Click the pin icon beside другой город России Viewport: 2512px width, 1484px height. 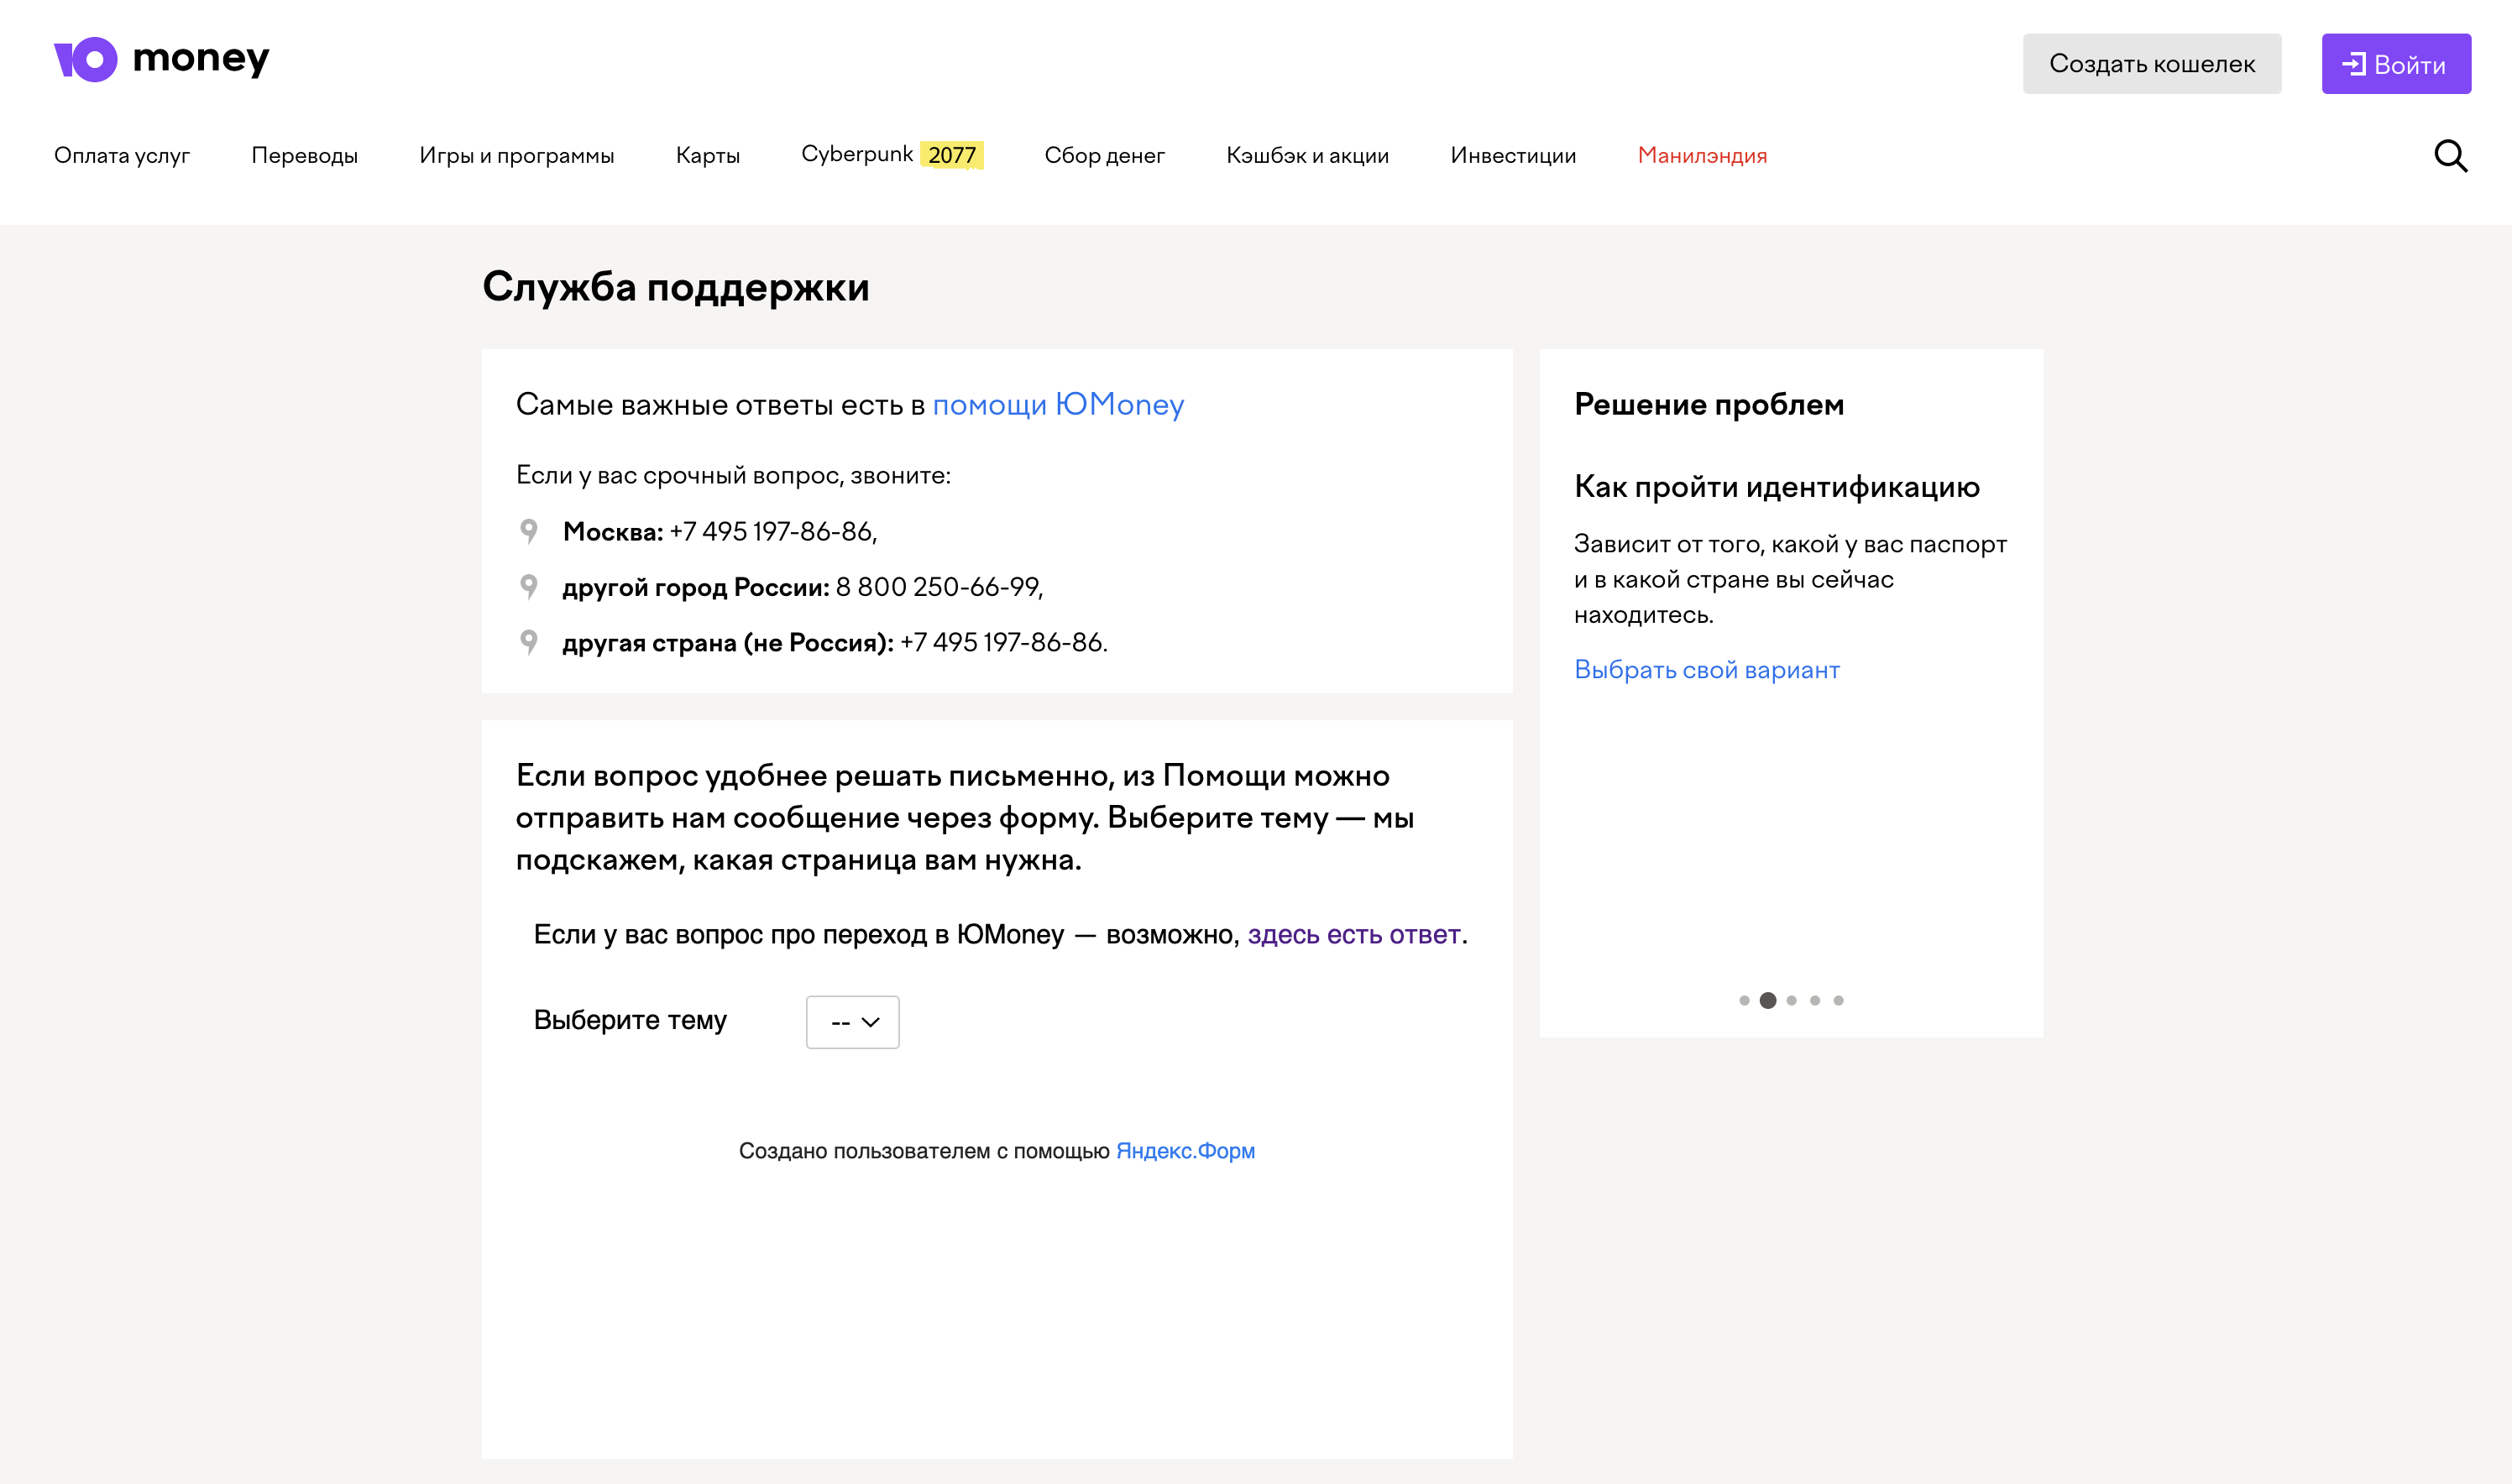click(529, 586)
